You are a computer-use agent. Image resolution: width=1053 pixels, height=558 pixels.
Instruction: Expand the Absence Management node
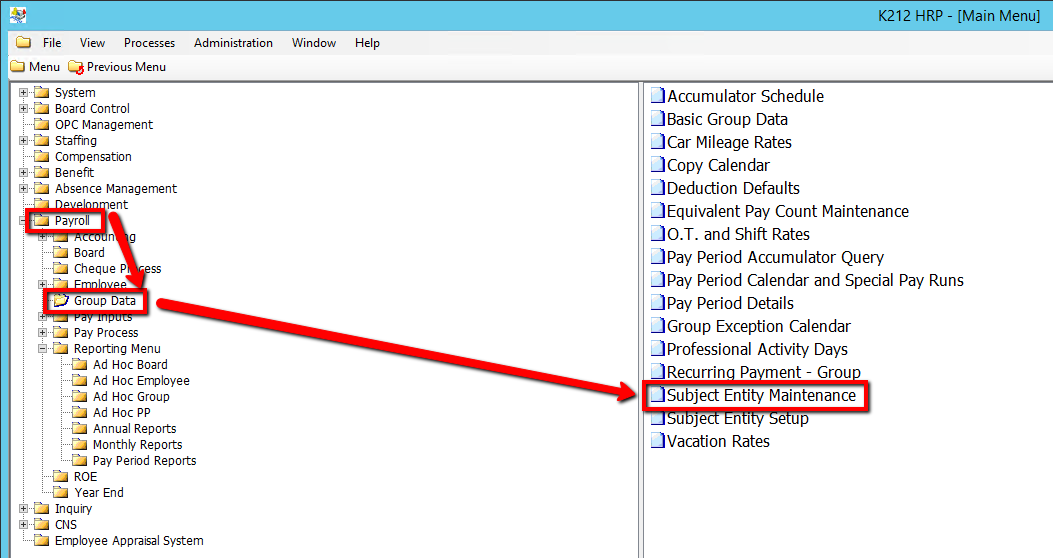coord(24,189)
